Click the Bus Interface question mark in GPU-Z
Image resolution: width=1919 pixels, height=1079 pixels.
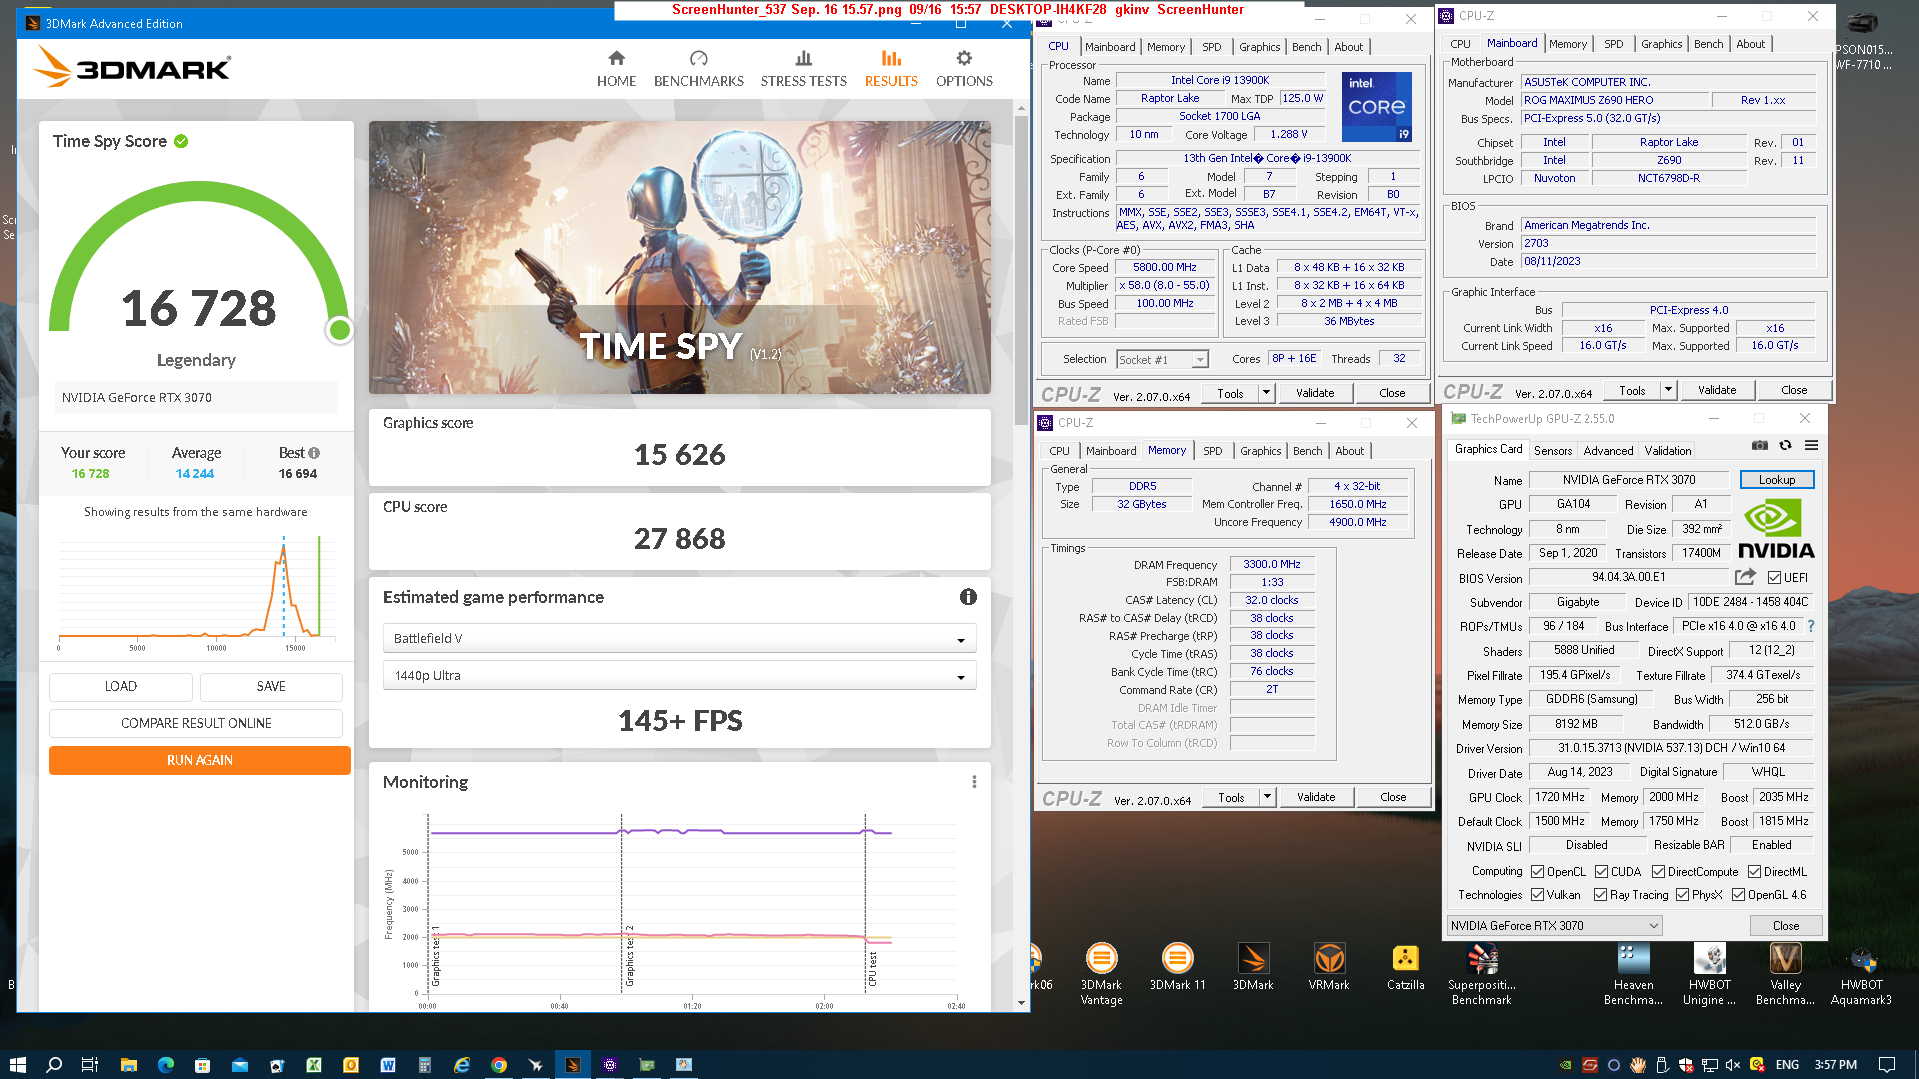[1810, 626]
